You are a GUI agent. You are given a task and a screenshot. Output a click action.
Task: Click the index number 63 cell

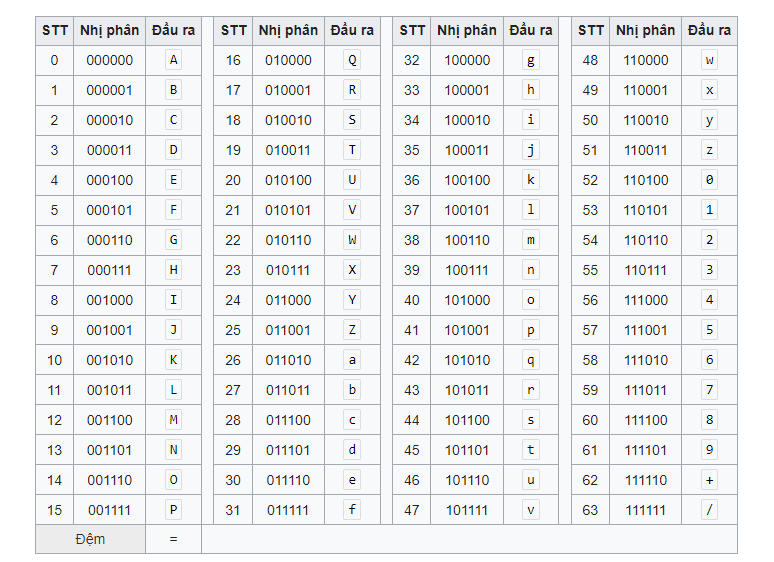coord(590,510)
